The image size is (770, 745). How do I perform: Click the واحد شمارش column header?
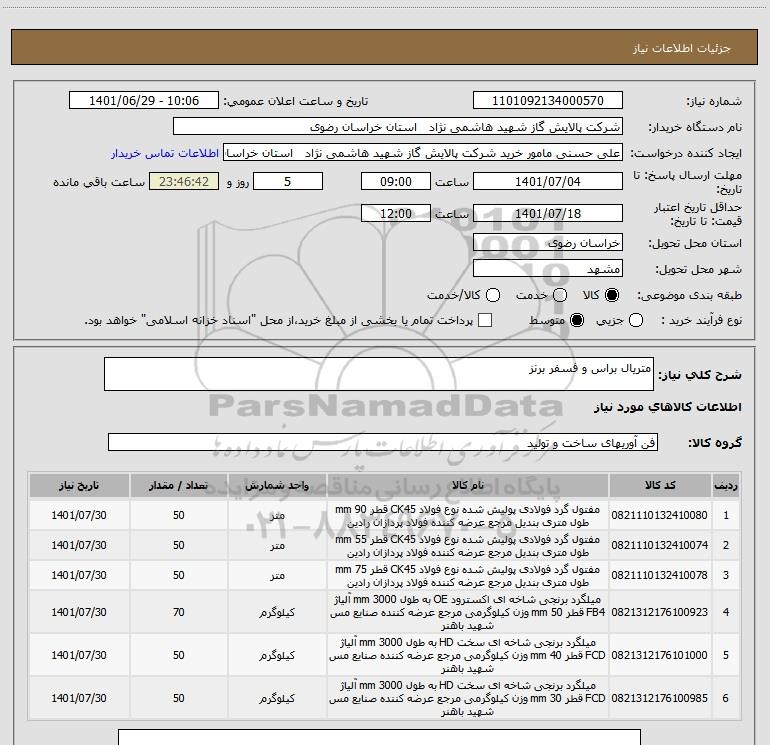pyautogui.click(x=277, y=485)
